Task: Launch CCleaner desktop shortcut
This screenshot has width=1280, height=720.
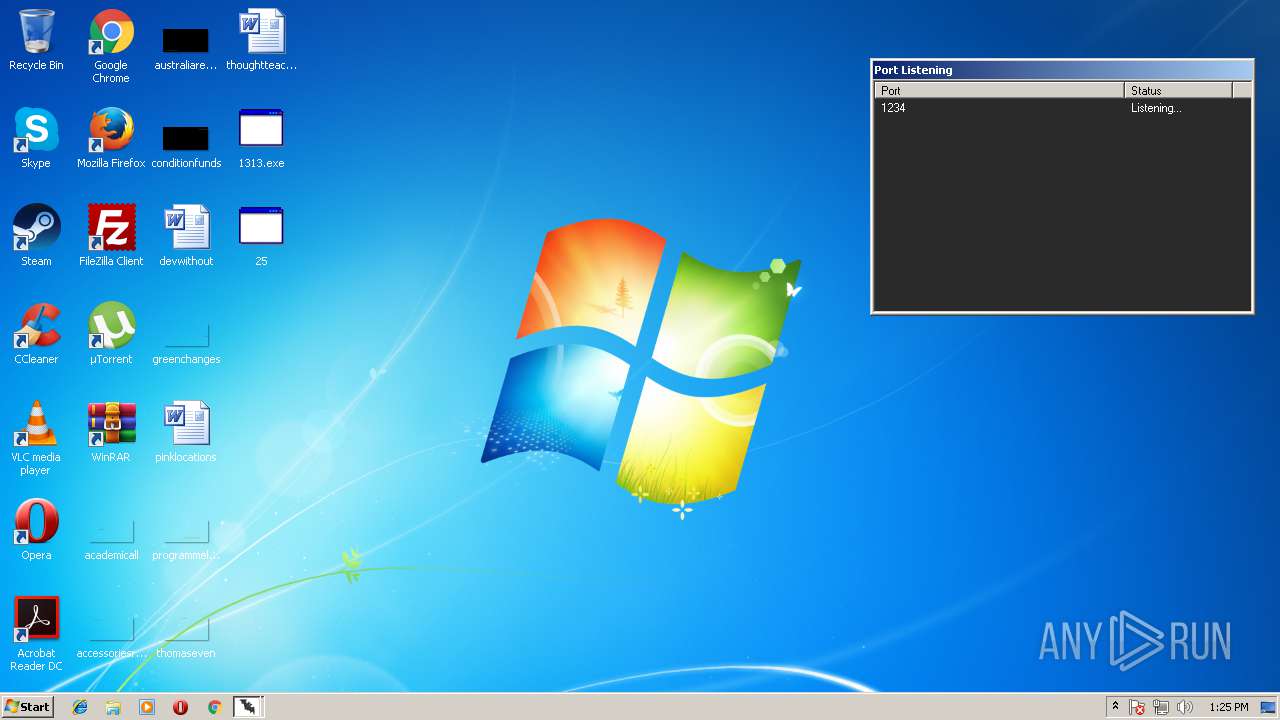Action: (x=36, y=334)
